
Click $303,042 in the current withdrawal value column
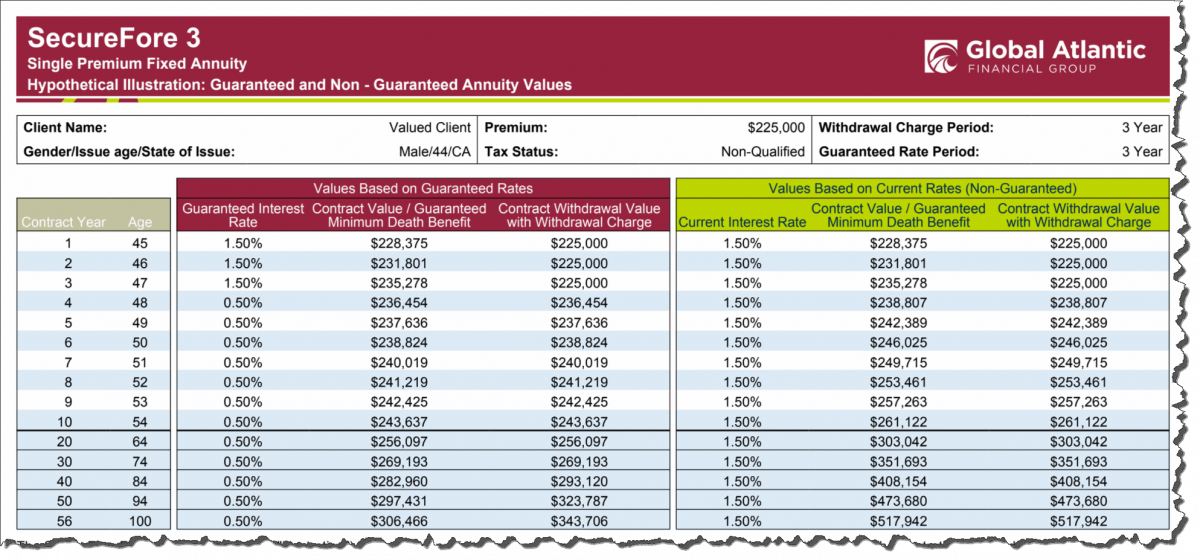(x=1079, y=442)
